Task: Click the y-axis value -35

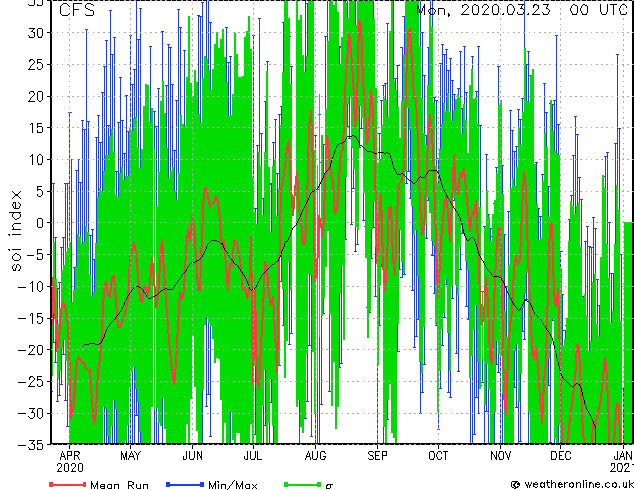Action: [29, 445]
